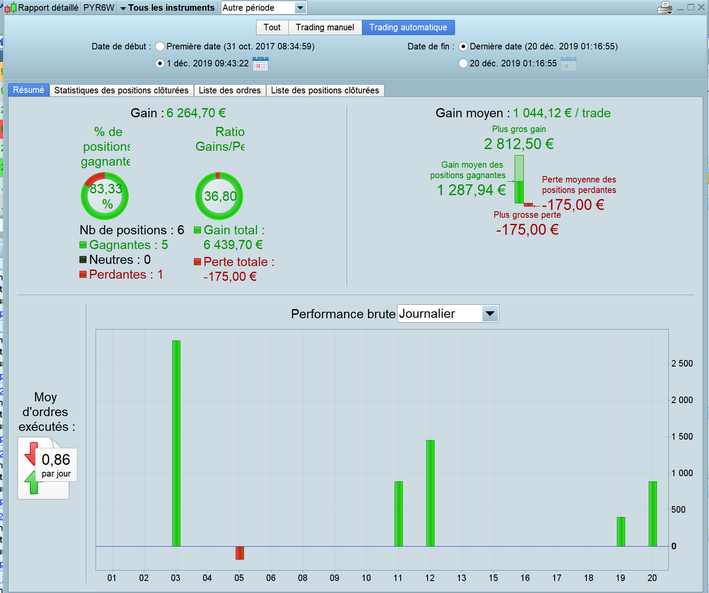The width and height of the screenshot is (709, 593).
Task: Click the print icon in title bar
Action: click(x=665, y=8)
